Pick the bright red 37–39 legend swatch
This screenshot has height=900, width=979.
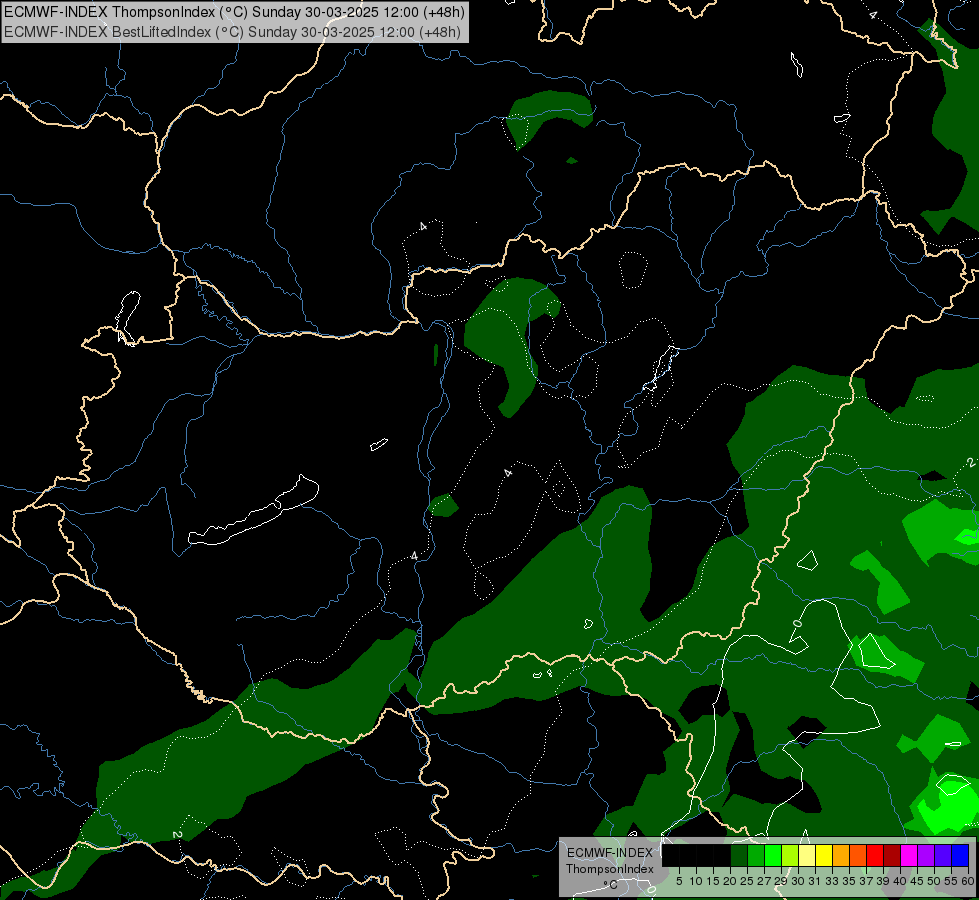tap(875, 855)
